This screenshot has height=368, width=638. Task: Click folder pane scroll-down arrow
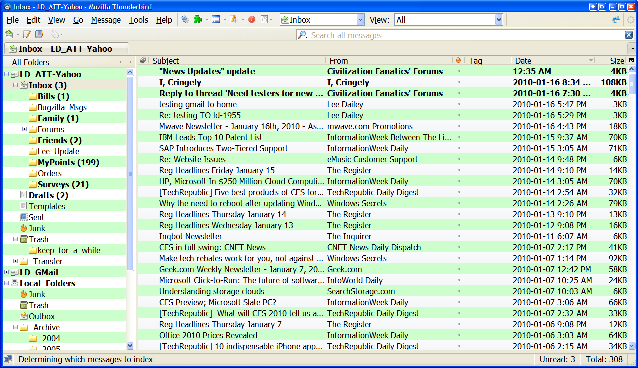coord(130,346)
